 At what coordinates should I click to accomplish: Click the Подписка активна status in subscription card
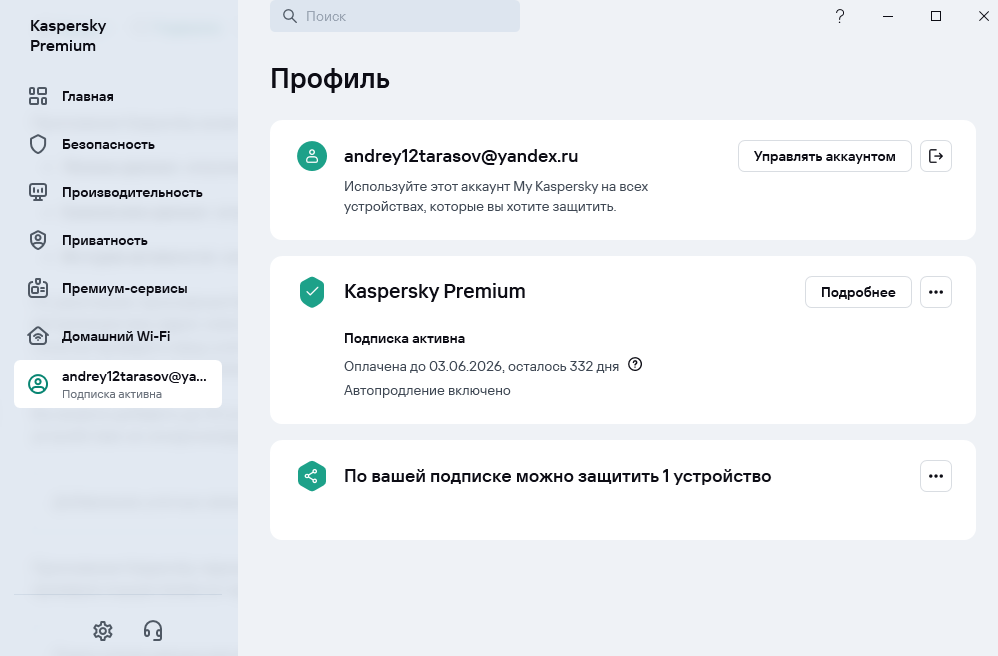click(404, 338)
